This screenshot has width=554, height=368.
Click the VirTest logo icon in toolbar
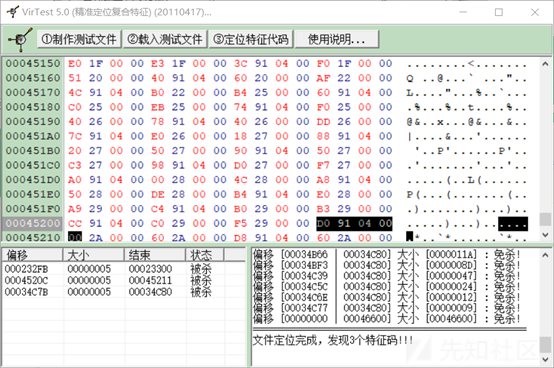click(20, 39)
